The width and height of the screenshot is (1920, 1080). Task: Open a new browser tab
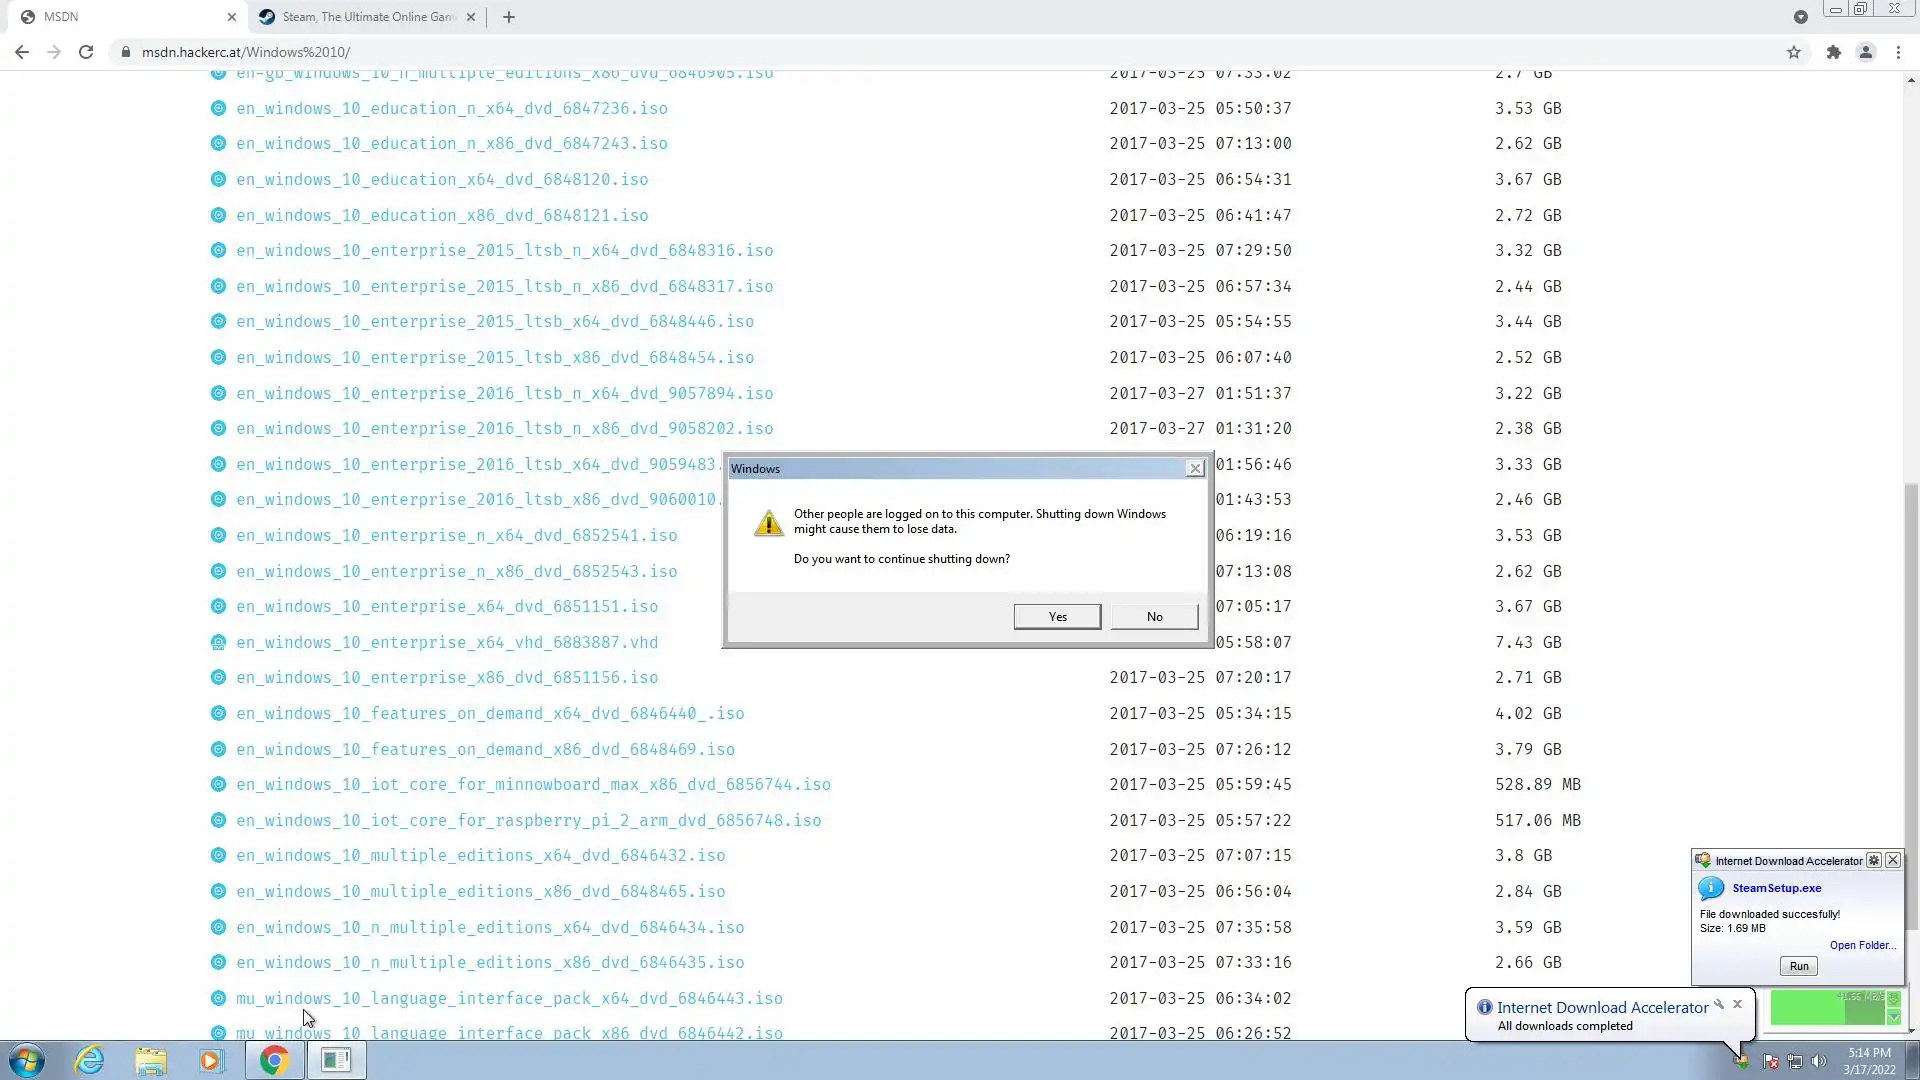(509, 17)
